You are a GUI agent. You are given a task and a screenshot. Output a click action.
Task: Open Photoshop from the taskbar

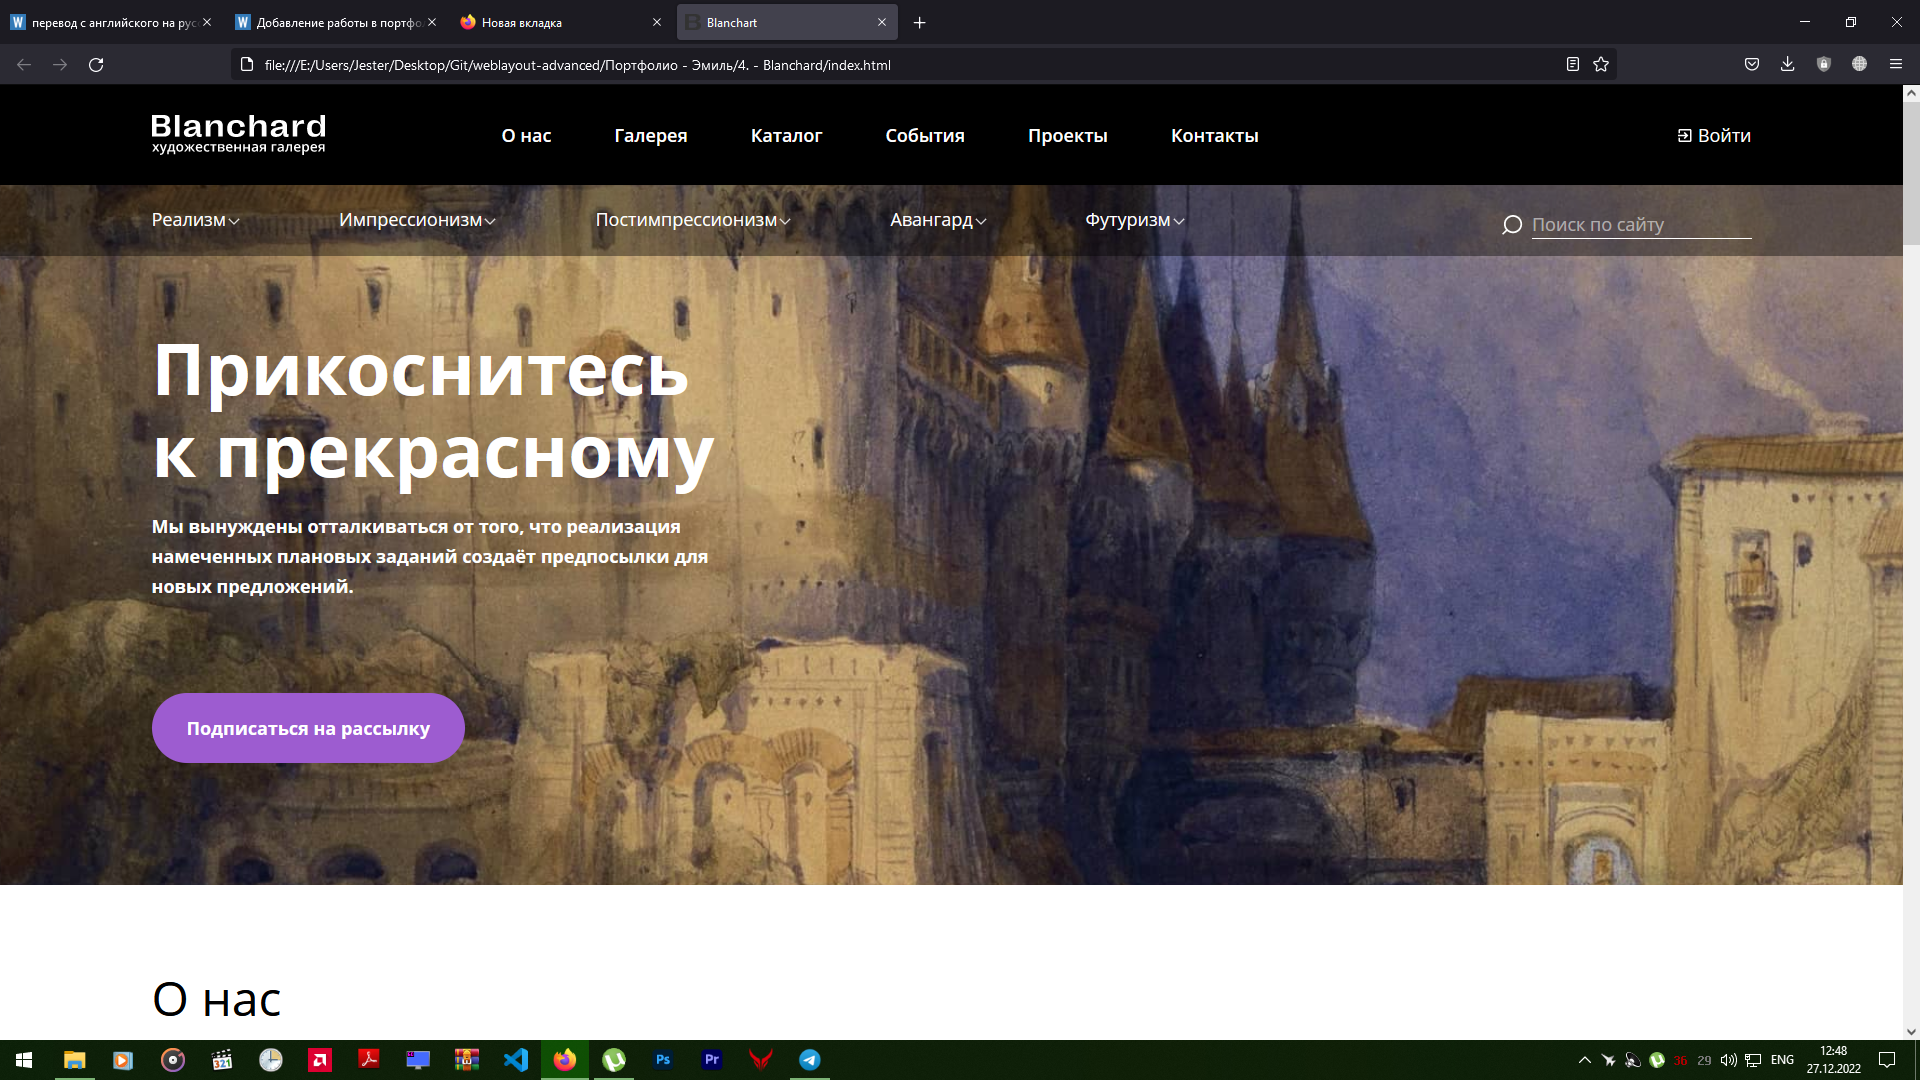663,1060
